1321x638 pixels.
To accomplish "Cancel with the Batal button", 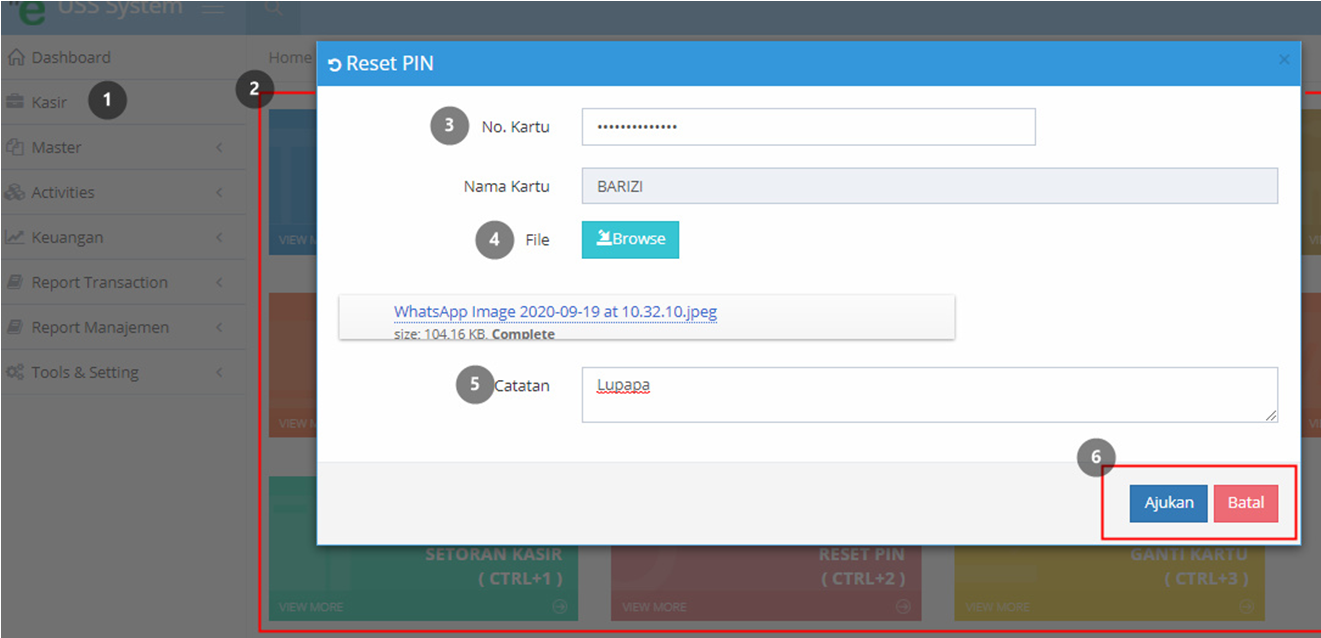I will (1246, 503).
